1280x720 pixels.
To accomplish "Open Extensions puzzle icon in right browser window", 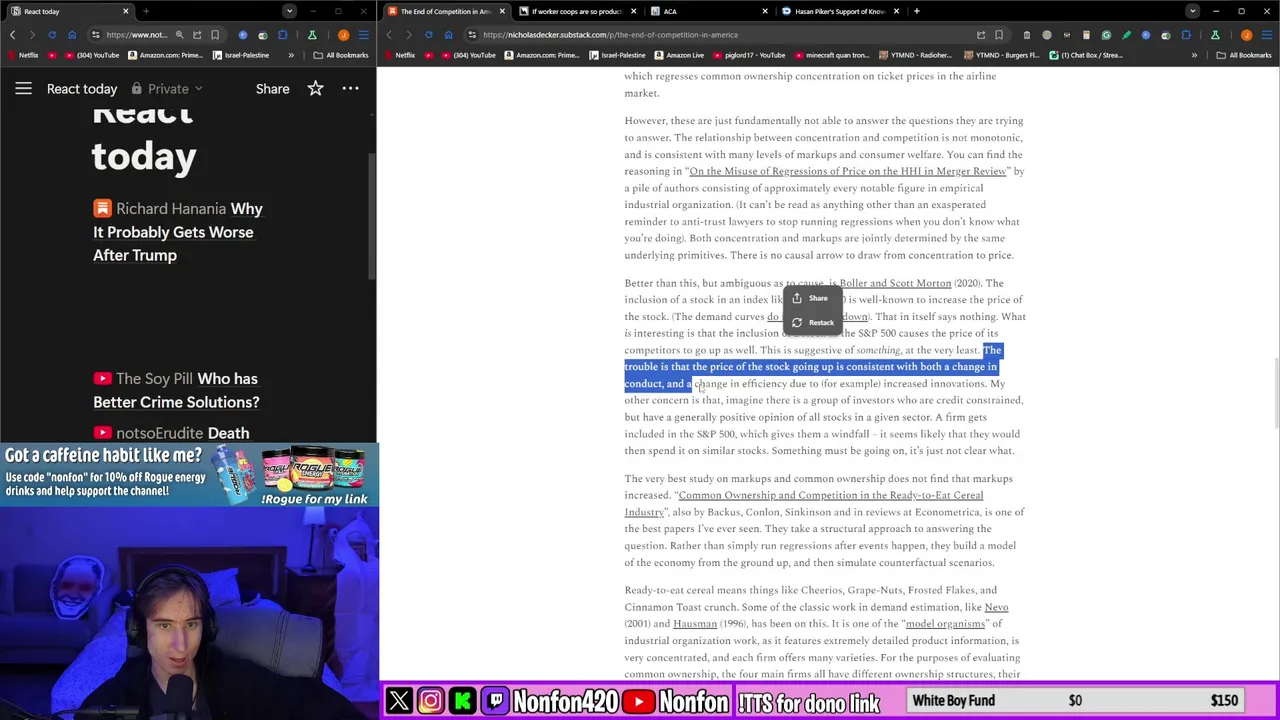I will (x=1185, y=35).
